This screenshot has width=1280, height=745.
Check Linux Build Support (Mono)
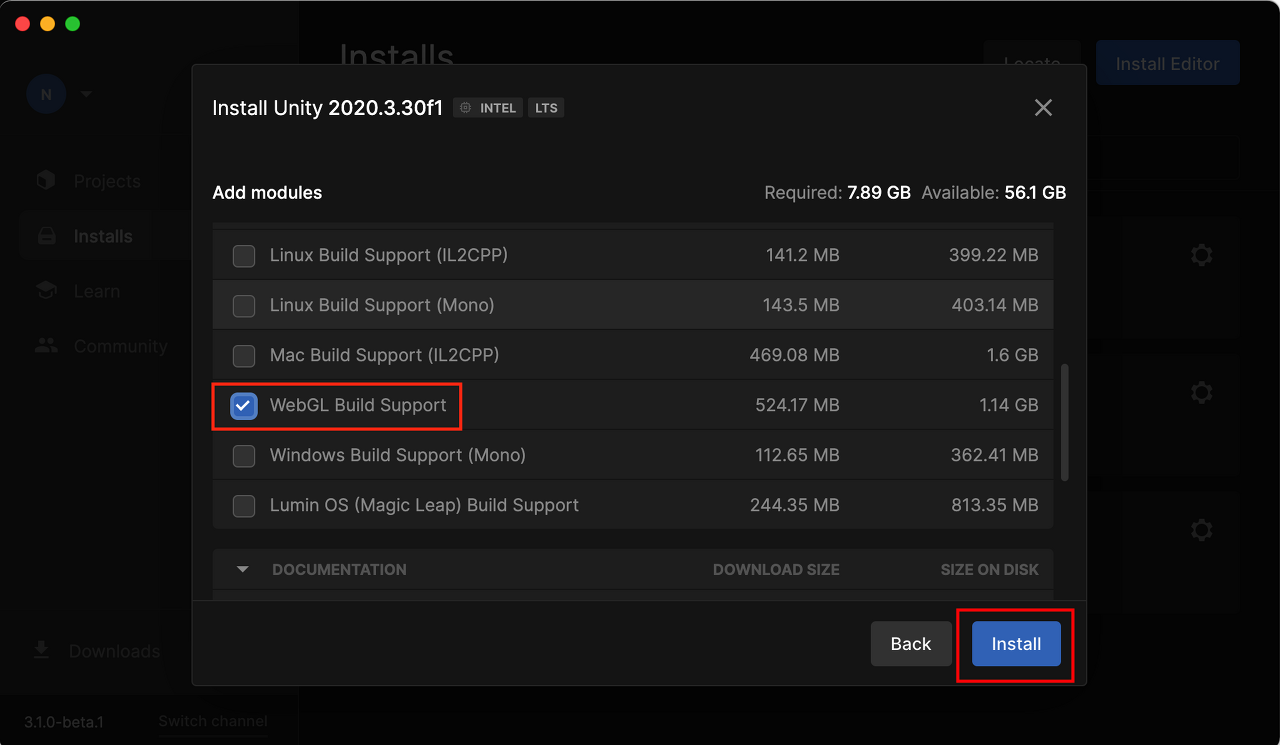coord(244,306)
